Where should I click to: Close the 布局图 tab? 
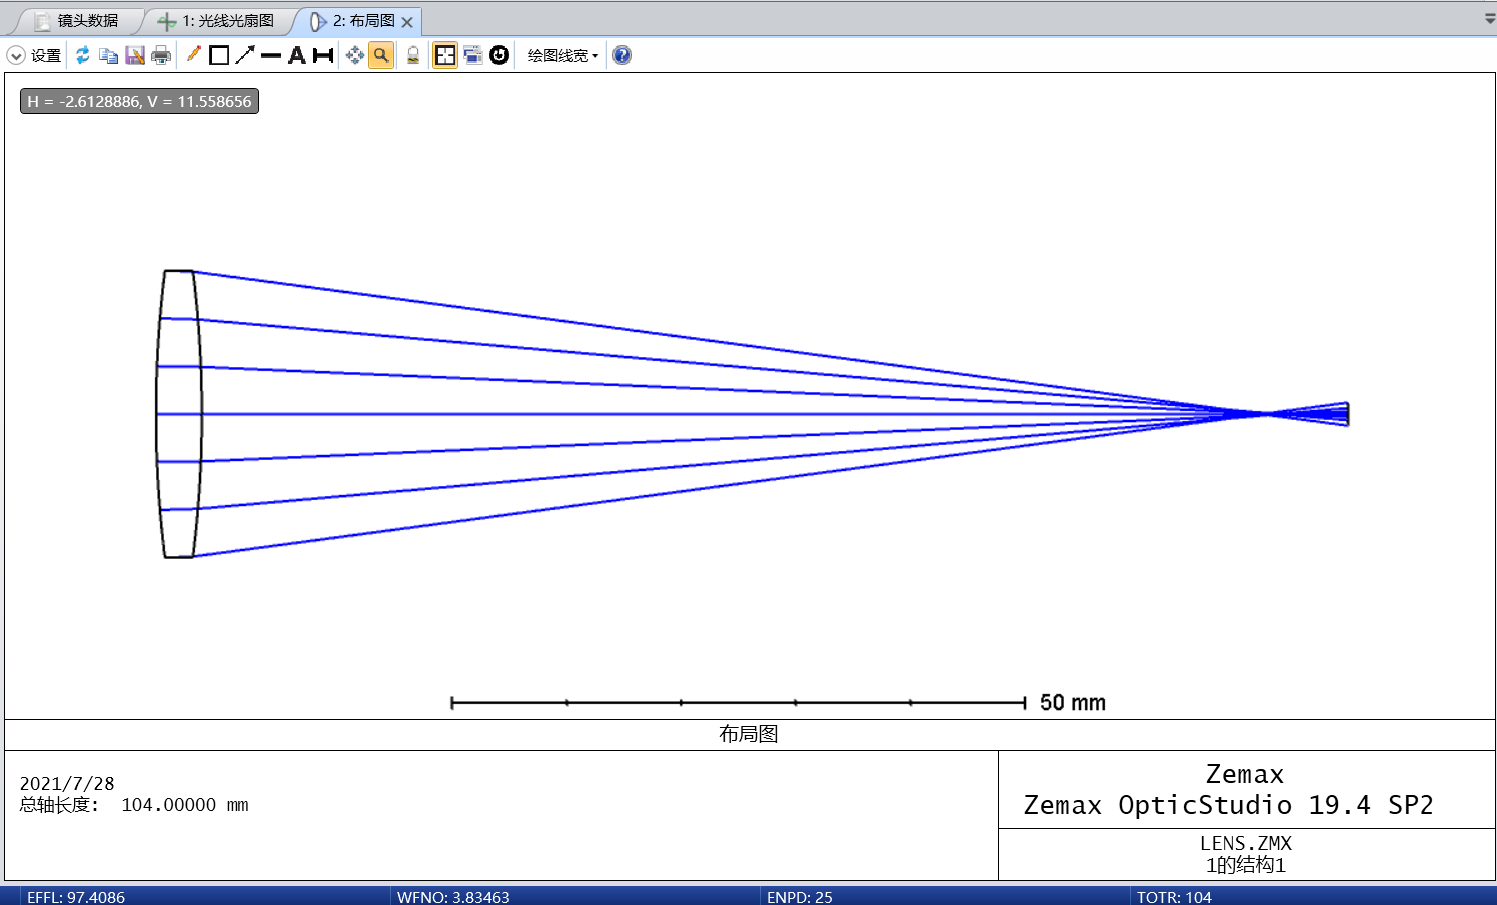tap(407, 21)
